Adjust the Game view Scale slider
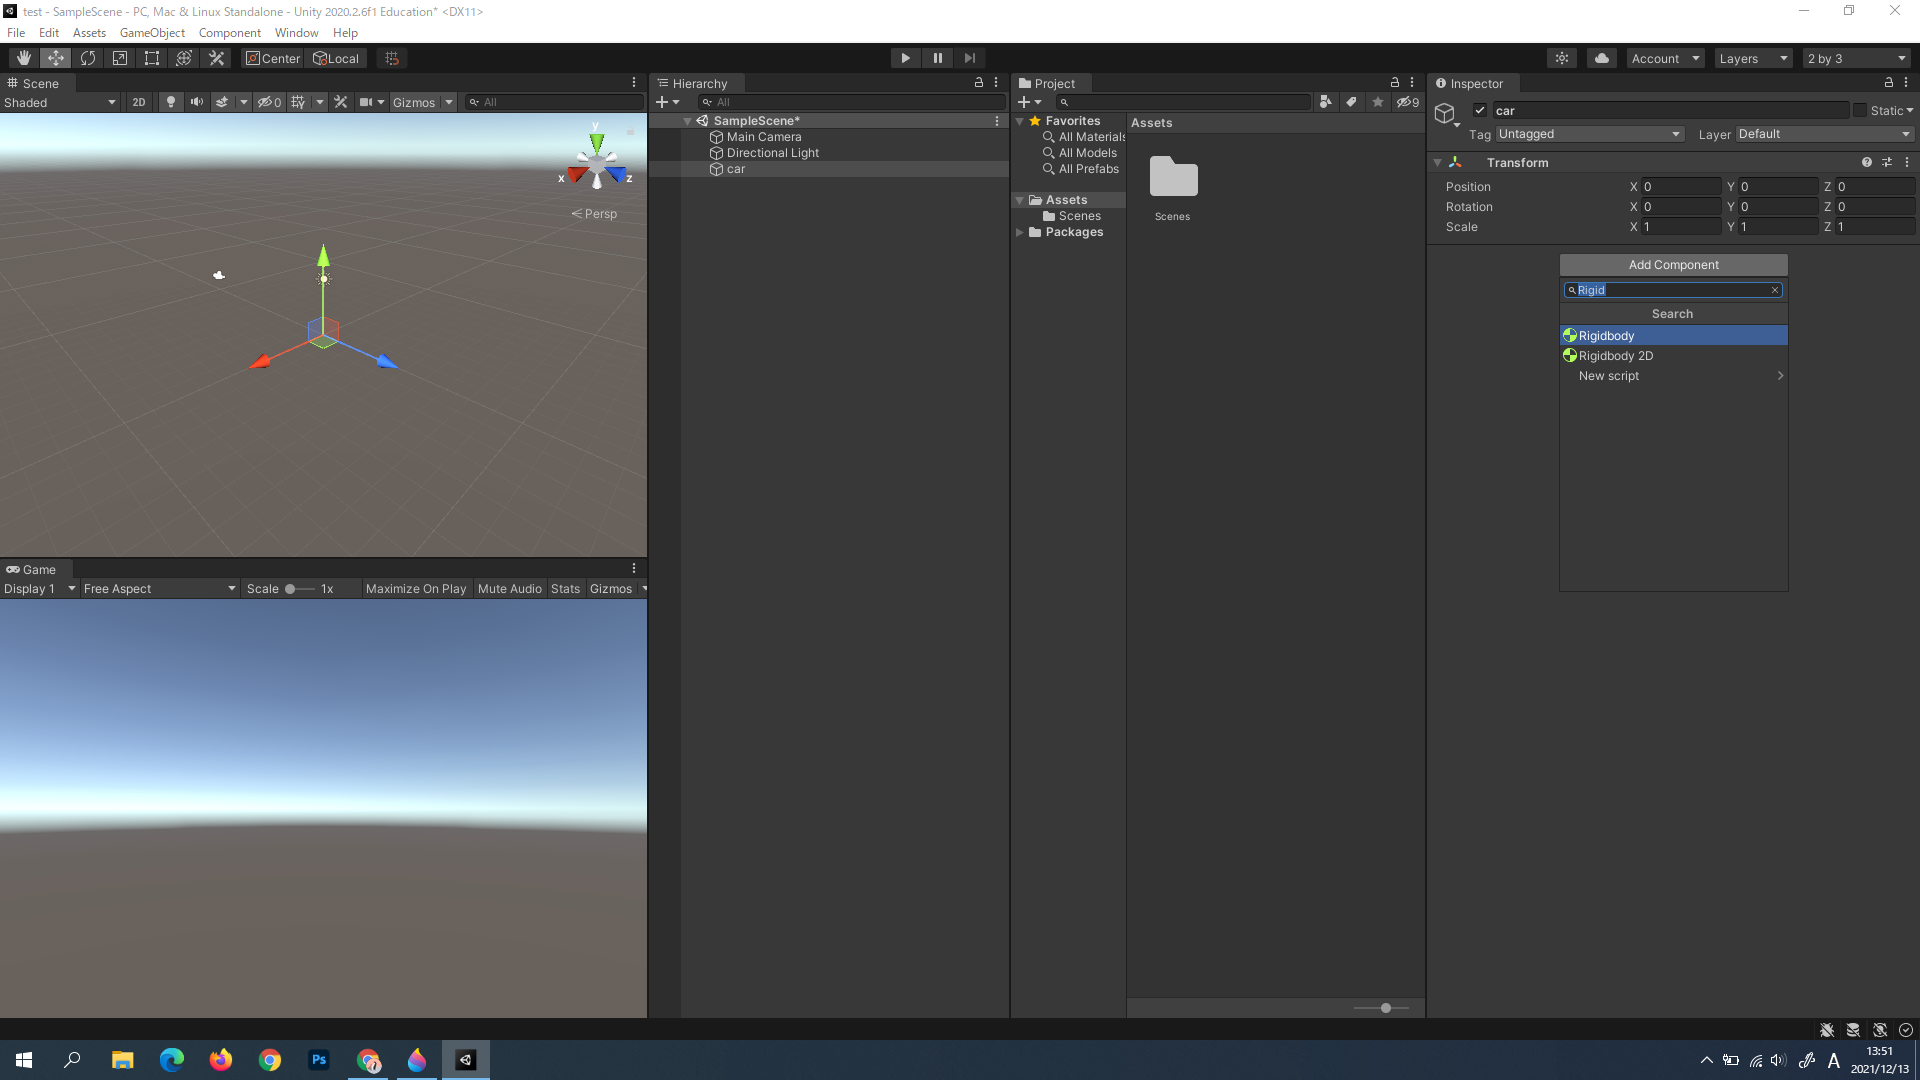Screen dimensions: 1920x1080 tap(291, 589)
